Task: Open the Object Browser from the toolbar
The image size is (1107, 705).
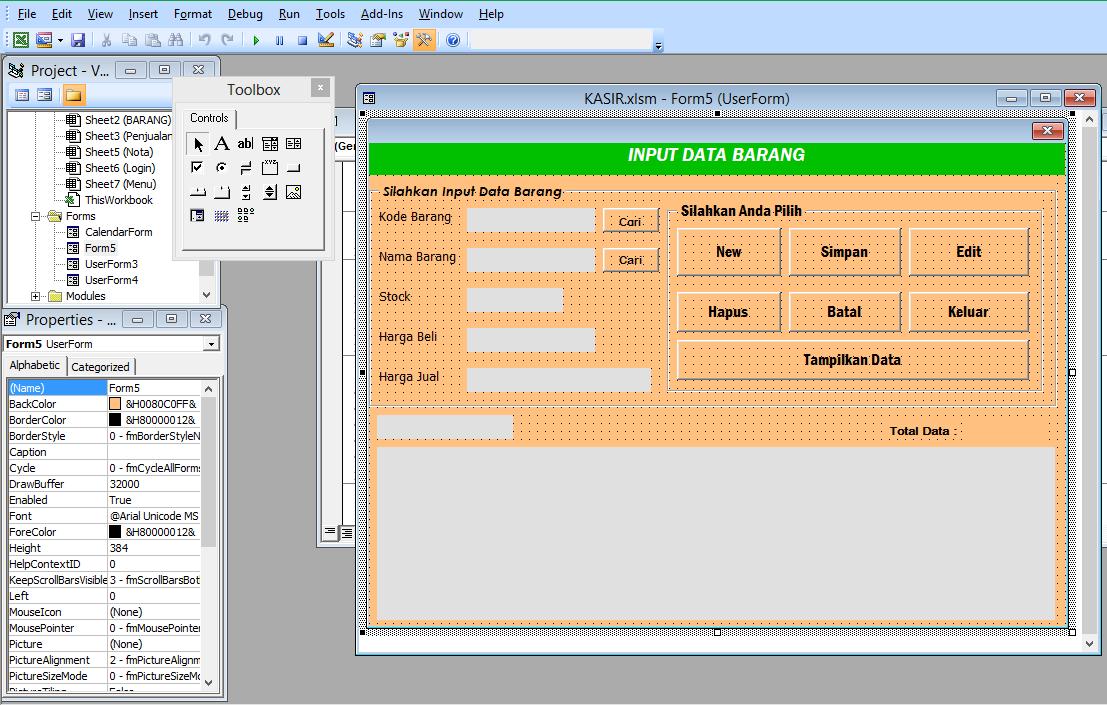Action: [400, 40]
